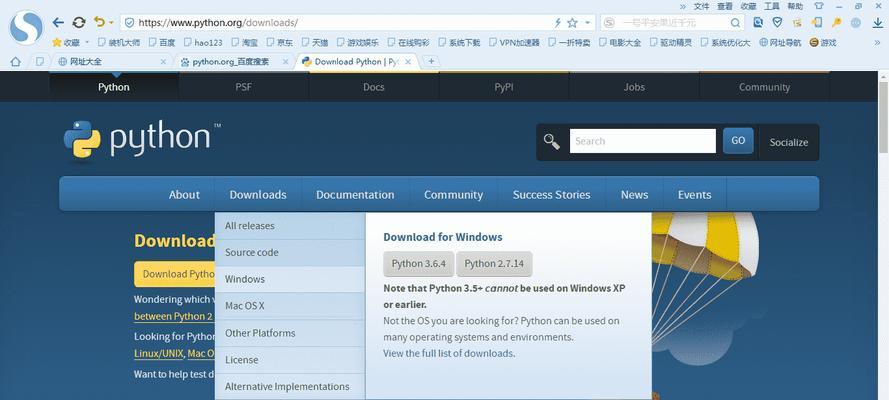Focus the python.org Search input
Screen dimensions: 889x400
(x=642, y=141)
